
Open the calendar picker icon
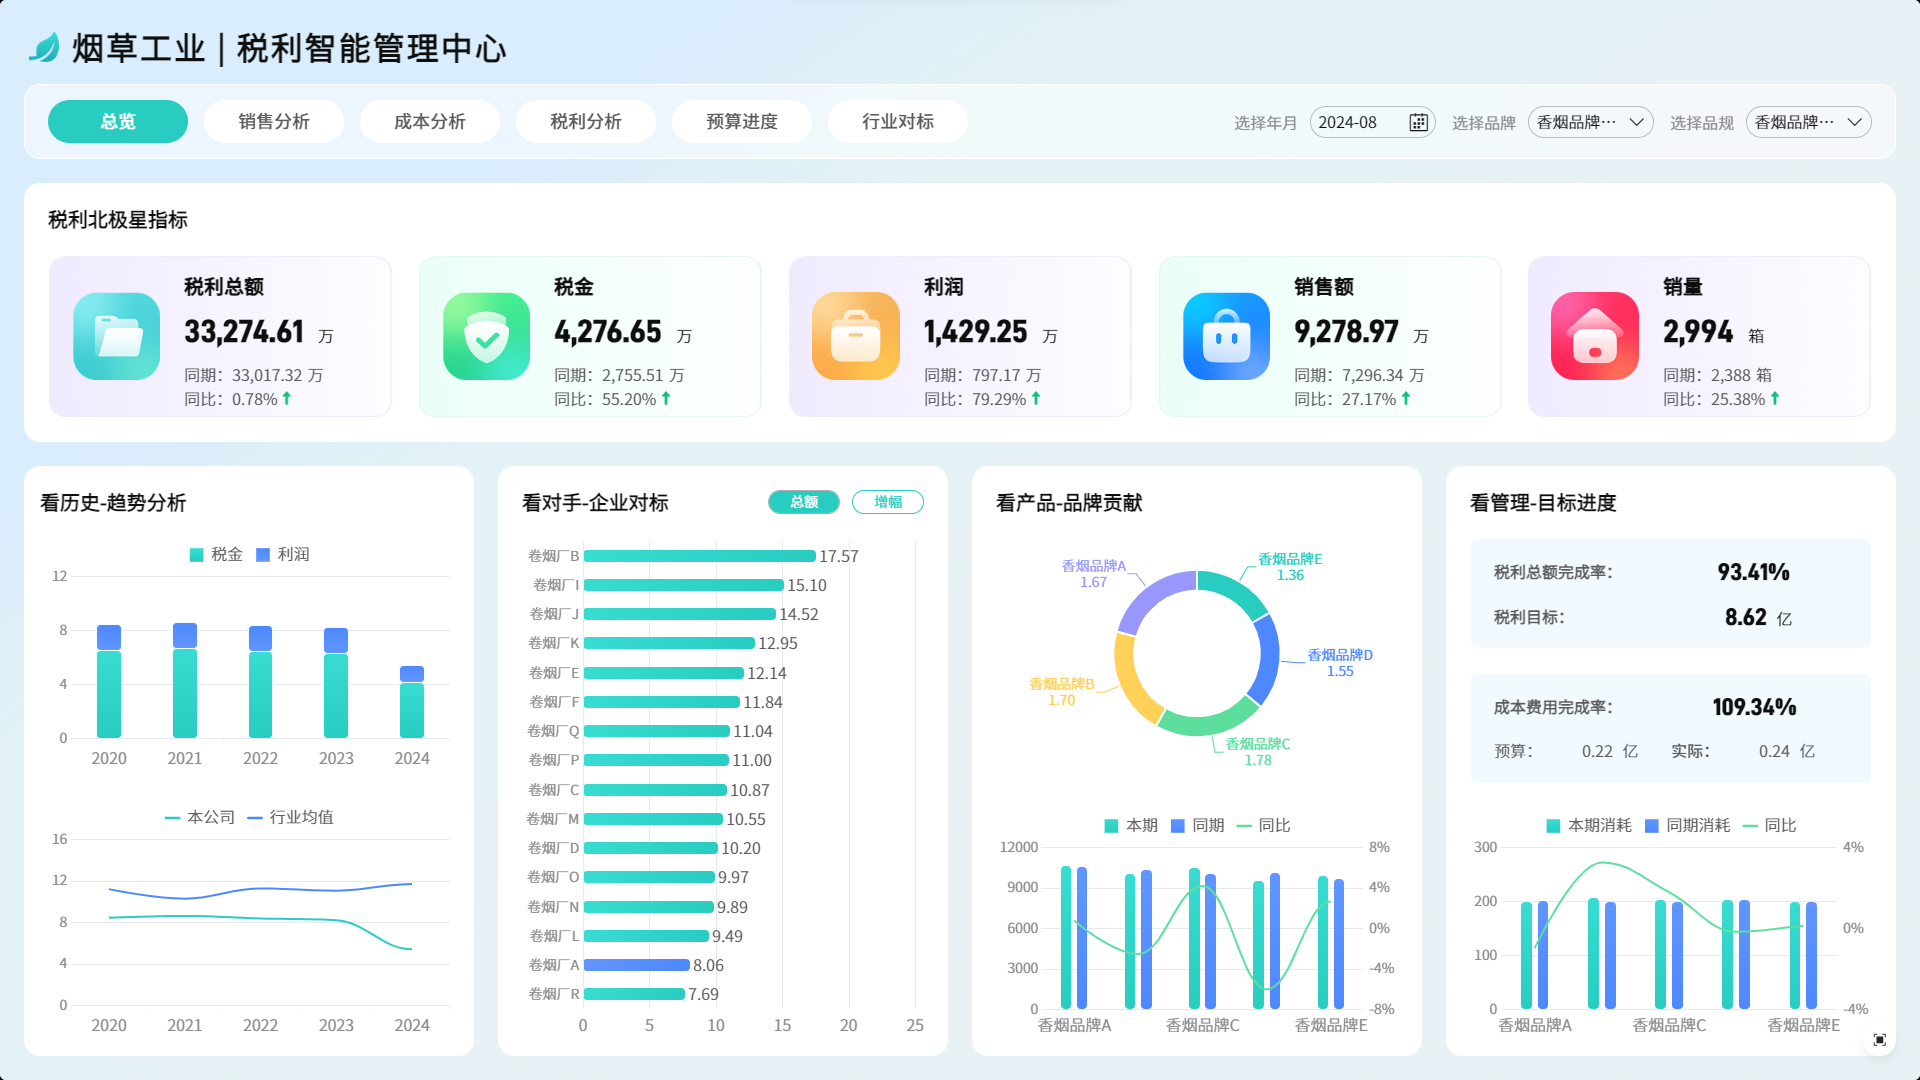coord(1418,122)
